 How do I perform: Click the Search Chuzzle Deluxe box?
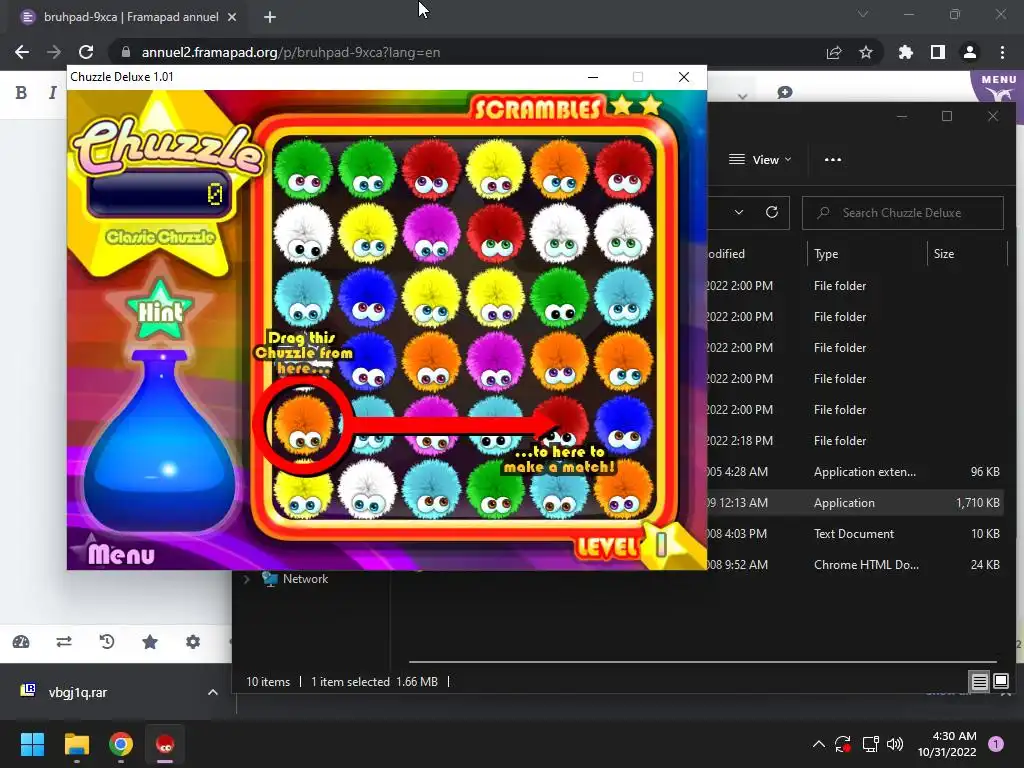click(x=903, y=213)
